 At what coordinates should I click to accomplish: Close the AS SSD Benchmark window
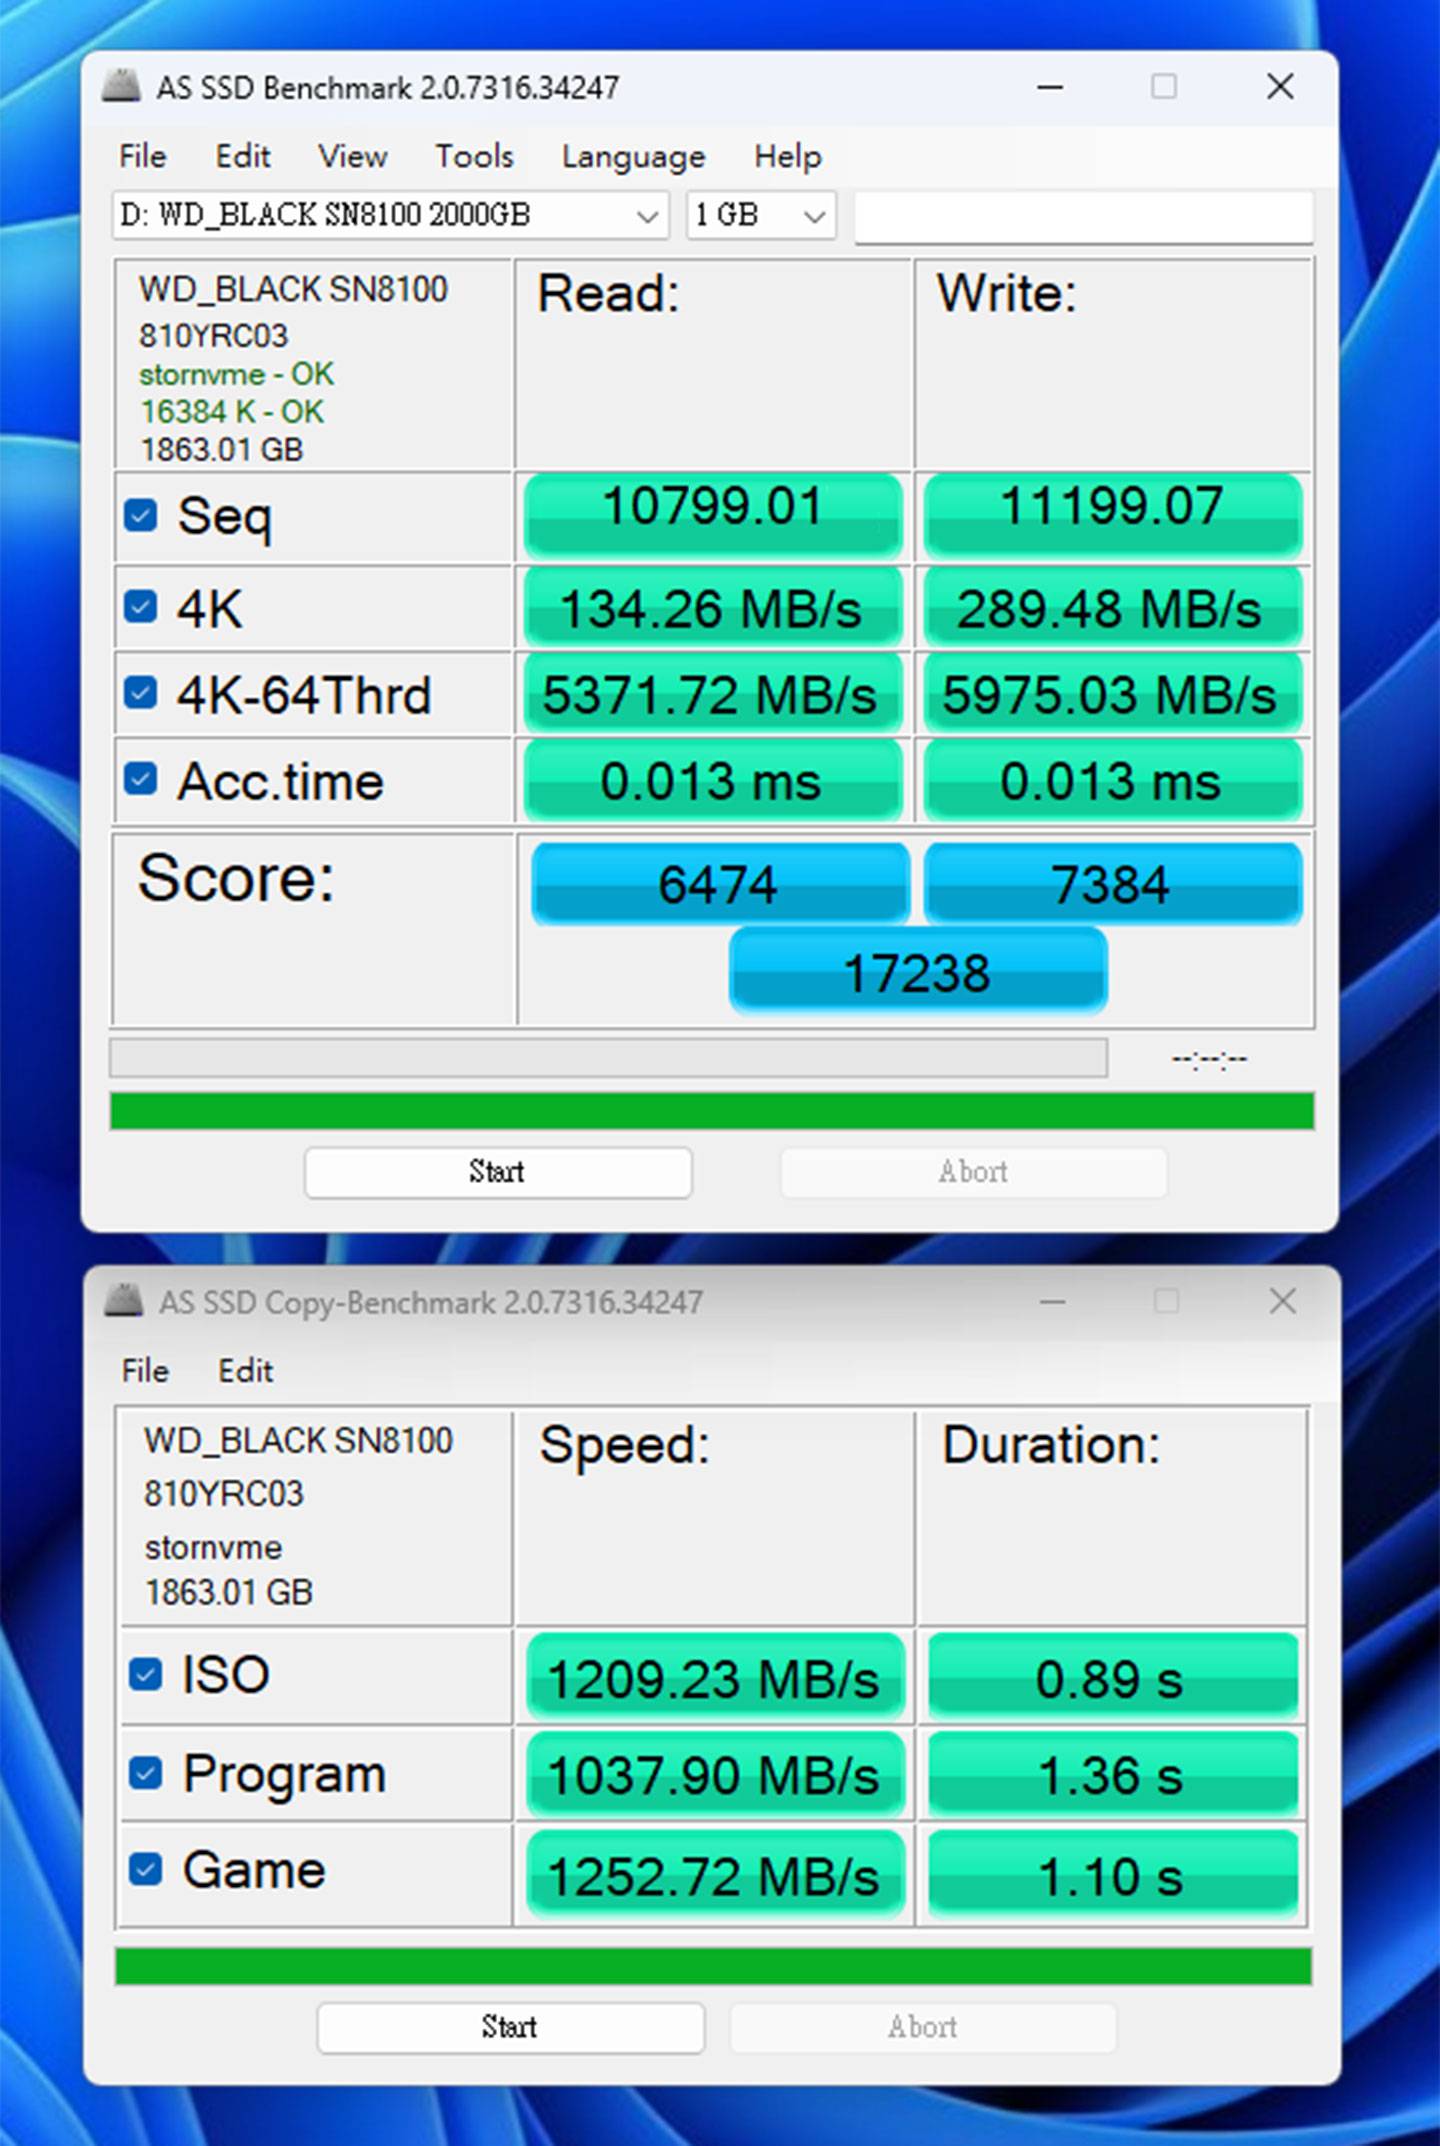[1281, 87]
